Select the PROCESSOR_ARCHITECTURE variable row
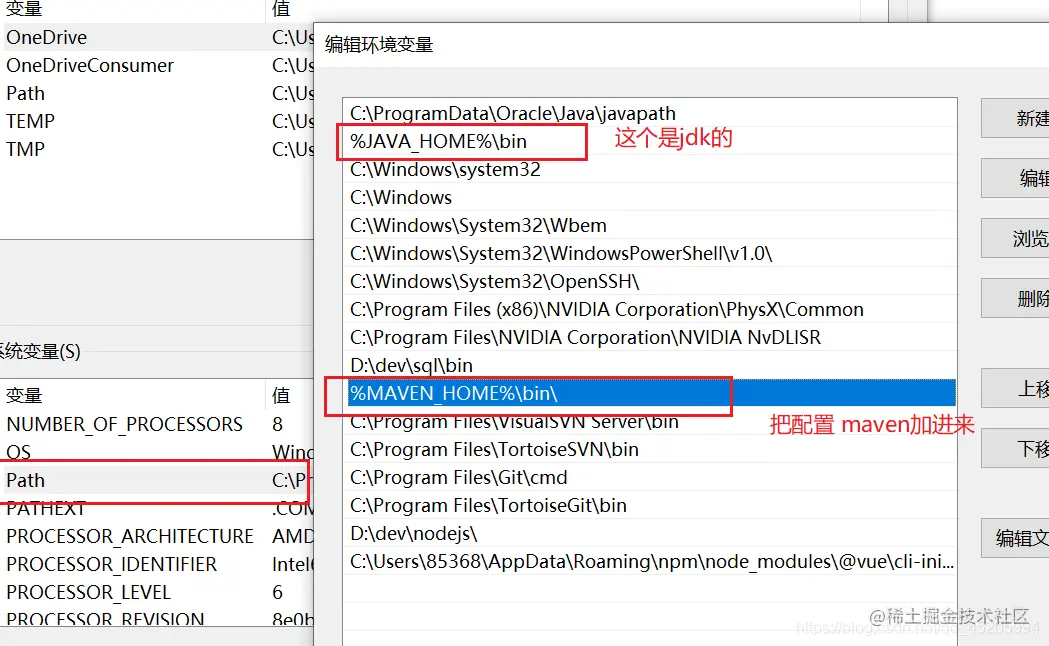Viewport: 1049px width, 646px height. point(157,537)
